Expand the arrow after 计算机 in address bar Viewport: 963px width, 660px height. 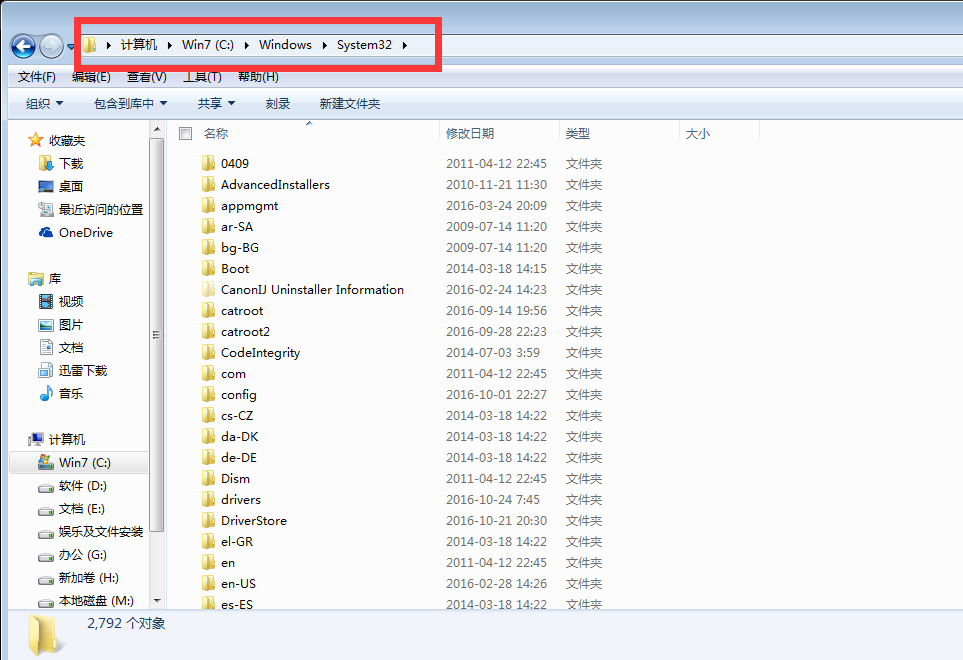point(170,45)
